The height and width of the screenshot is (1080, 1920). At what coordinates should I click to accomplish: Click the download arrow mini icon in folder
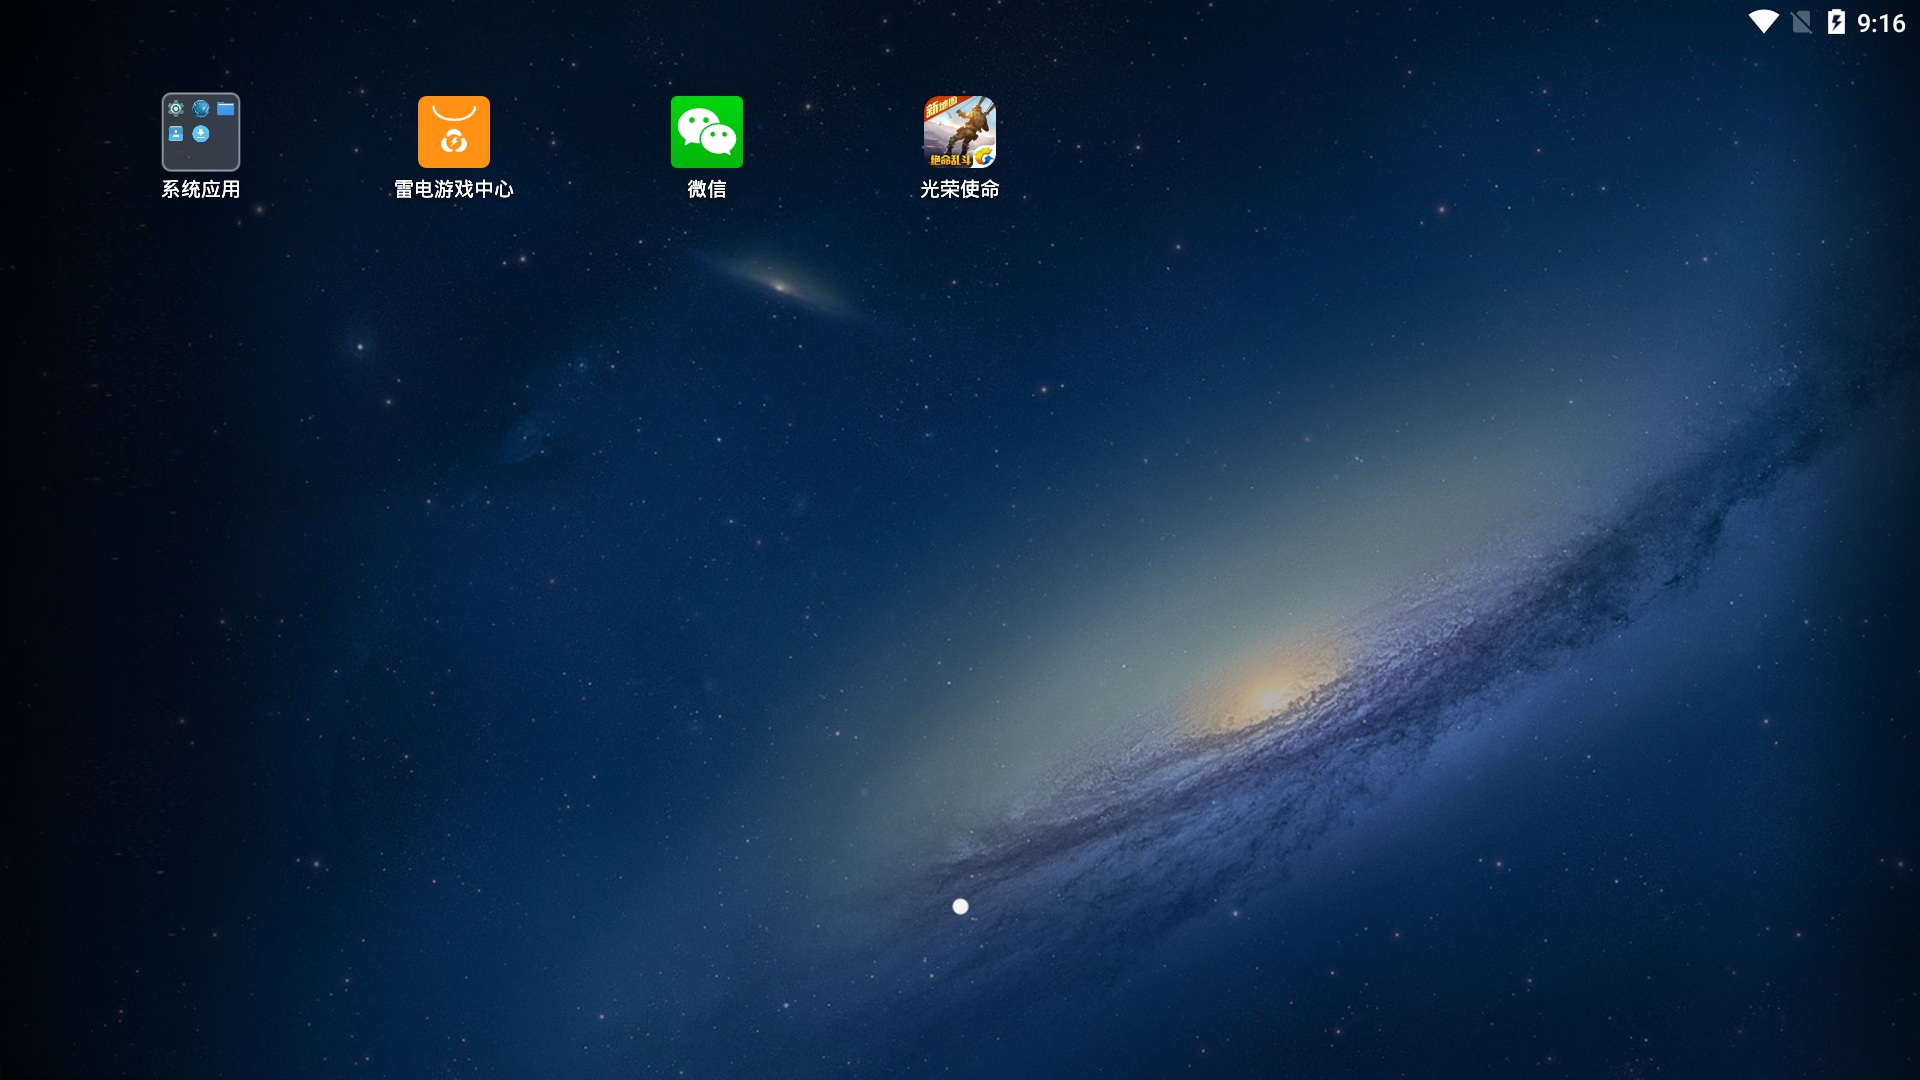click(201, 134)
